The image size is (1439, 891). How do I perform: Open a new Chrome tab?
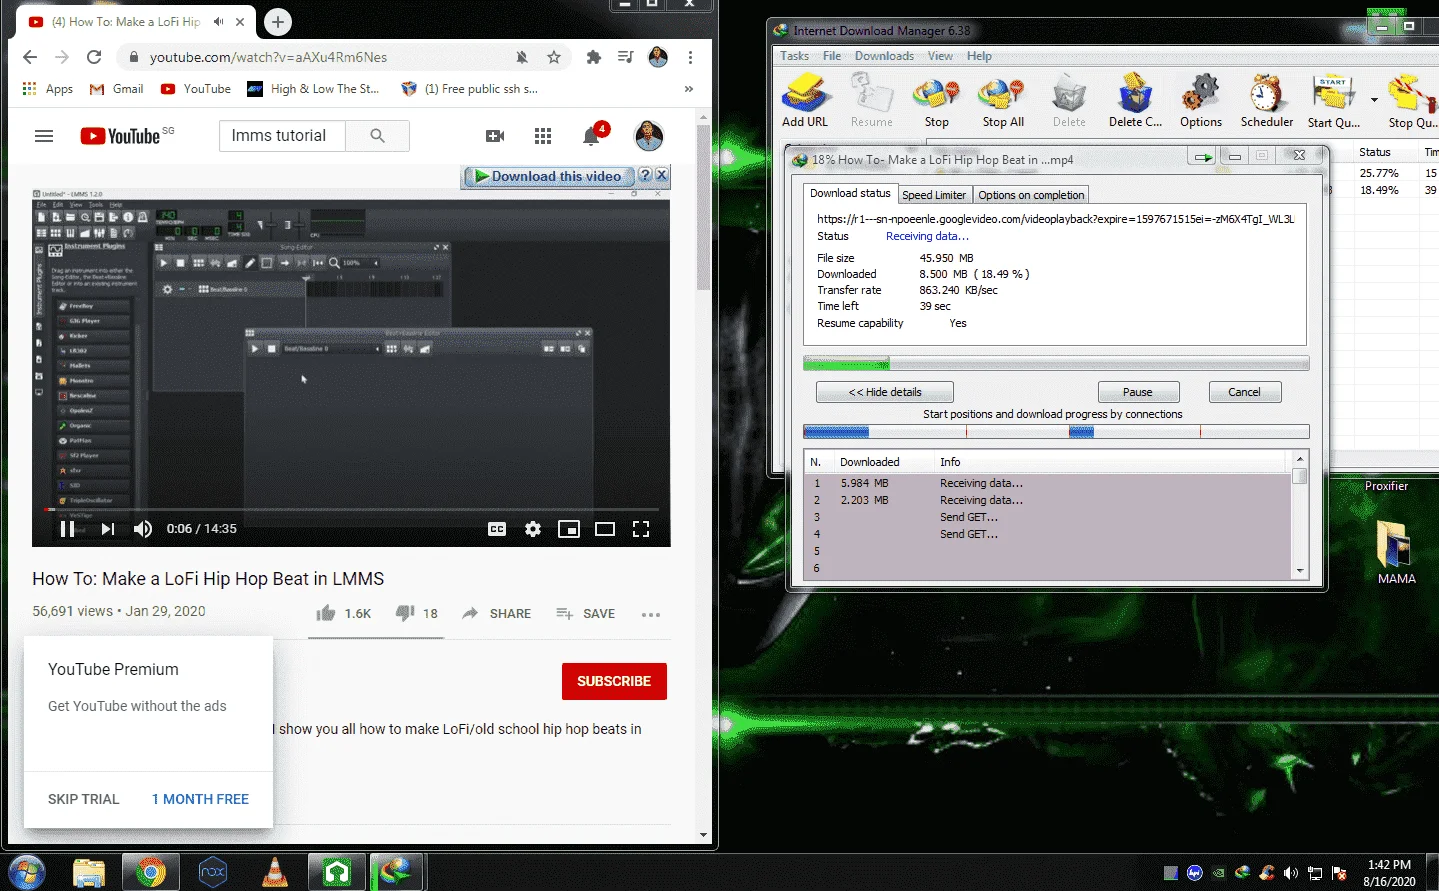pyautogui.click(x=278, y=21)
